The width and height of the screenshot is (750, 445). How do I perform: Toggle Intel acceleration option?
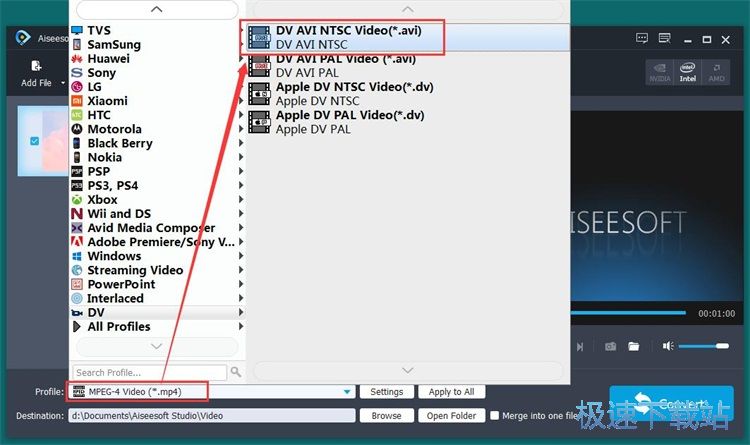pos(687,73)
